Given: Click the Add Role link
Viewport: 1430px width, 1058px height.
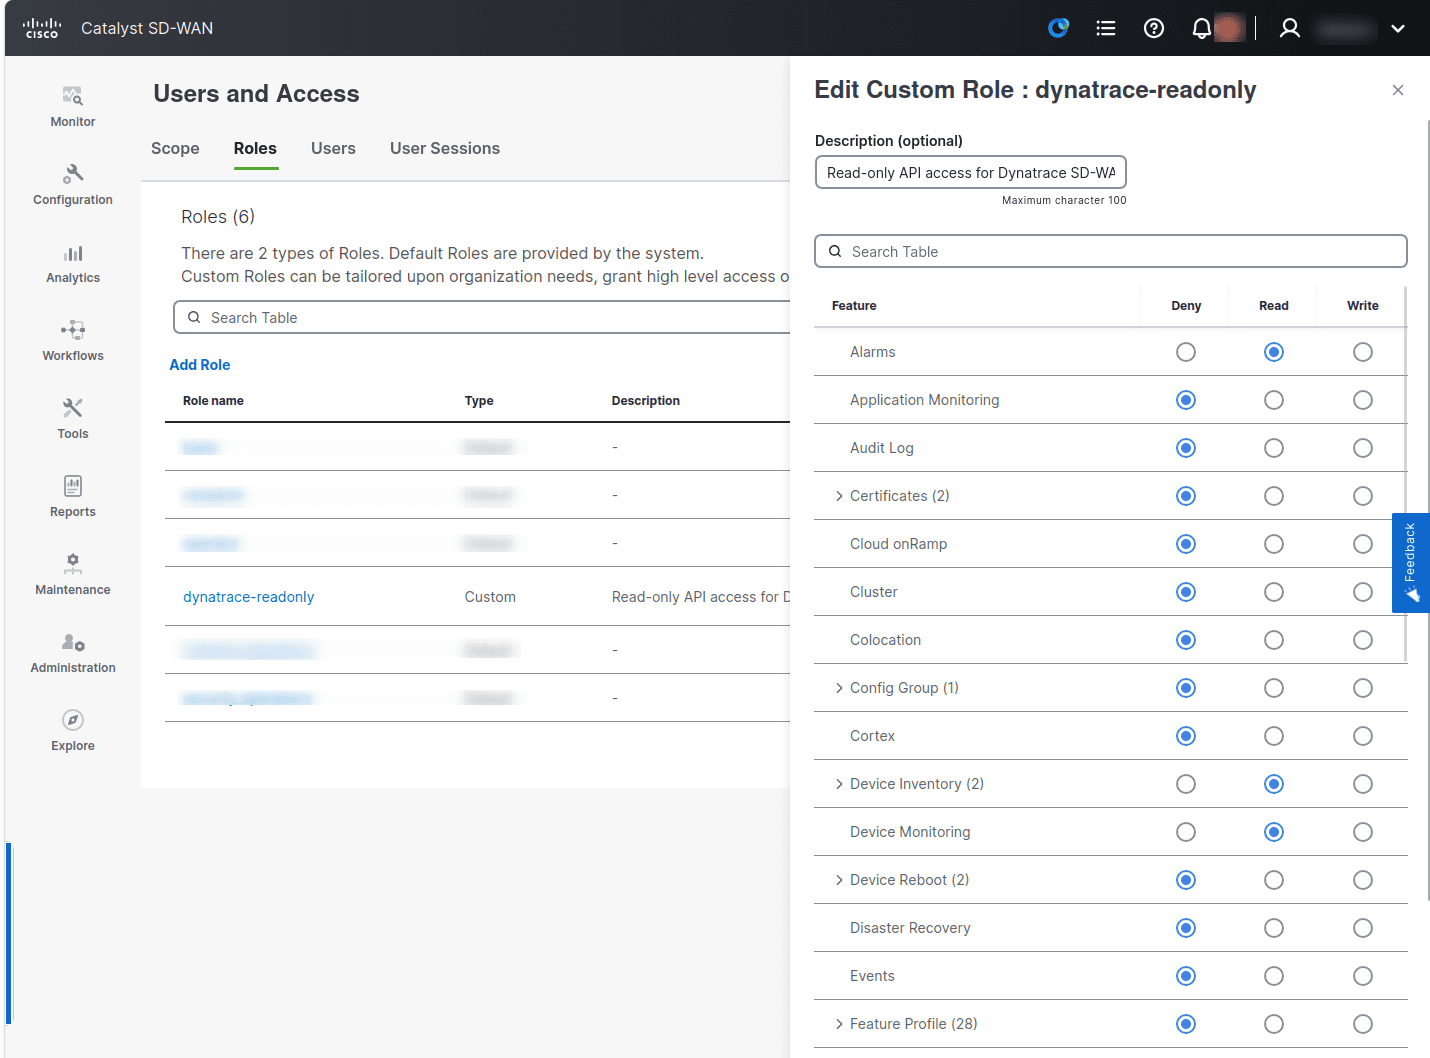Looking at the screenshot, I should [200, 365].
